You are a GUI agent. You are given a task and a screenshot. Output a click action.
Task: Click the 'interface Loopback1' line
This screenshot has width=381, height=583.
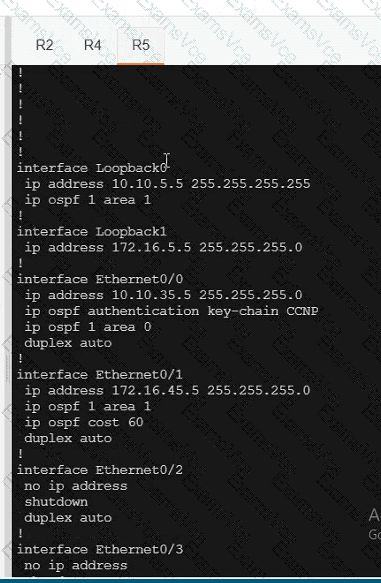tap(92, 232)
